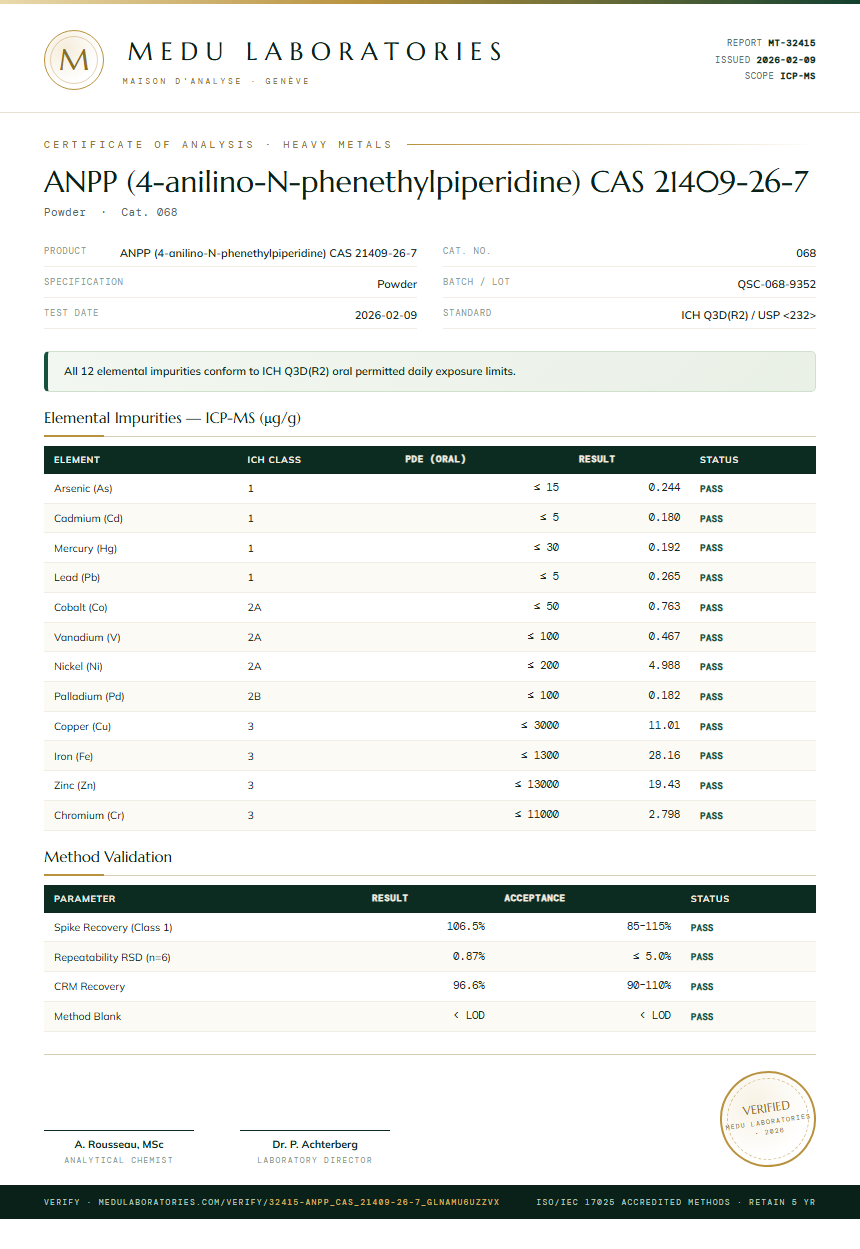Image resolution: width=860 pixels, height=1249 pixels.
Task: Click the Lead (Pb) row label
Action: pos(77,578)
